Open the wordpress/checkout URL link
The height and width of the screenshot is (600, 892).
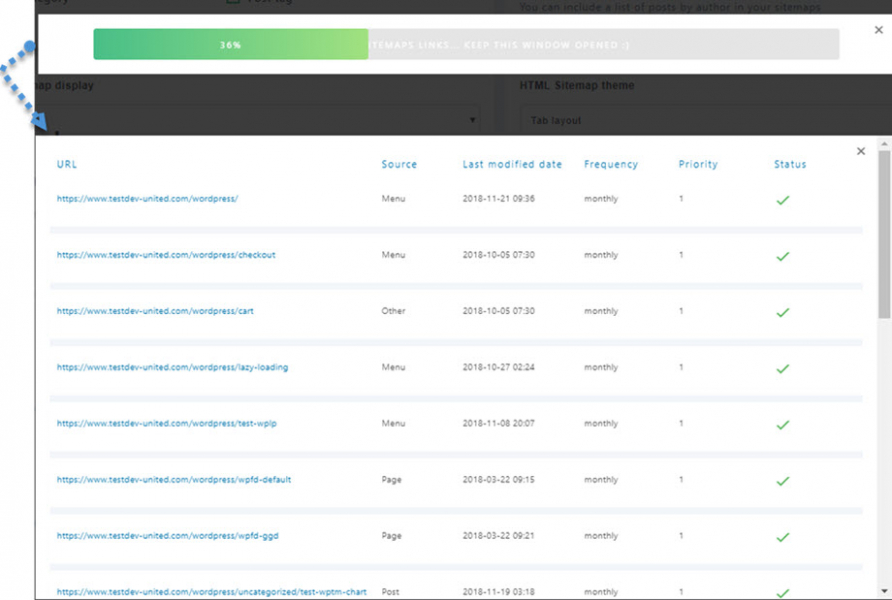166,255
